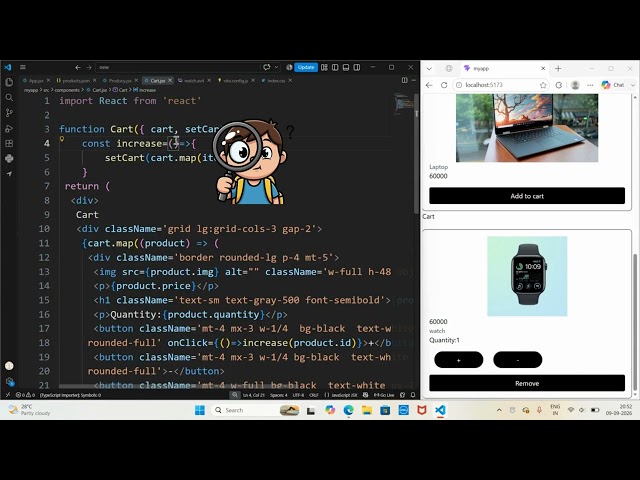This screenshot has height=480, width=640.
Task: Click the blue Update button
Action: pos(306,67)
